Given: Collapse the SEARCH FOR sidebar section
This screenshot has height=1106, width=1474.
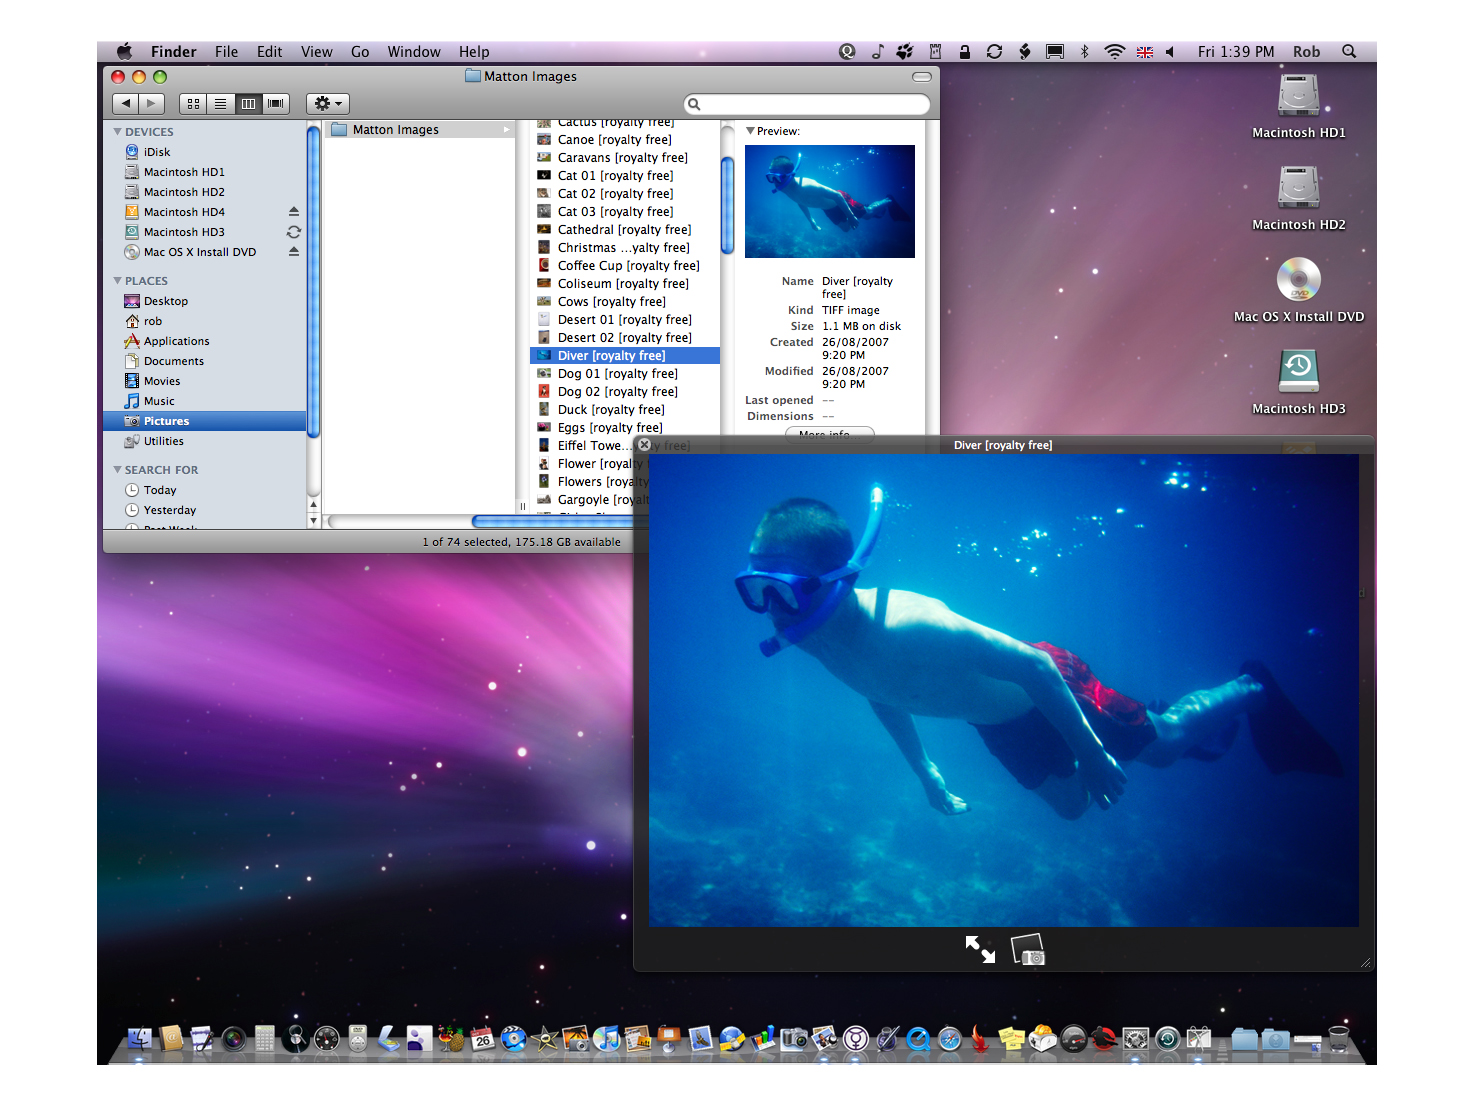Looking at the screenshot, I should click(118, 470).
